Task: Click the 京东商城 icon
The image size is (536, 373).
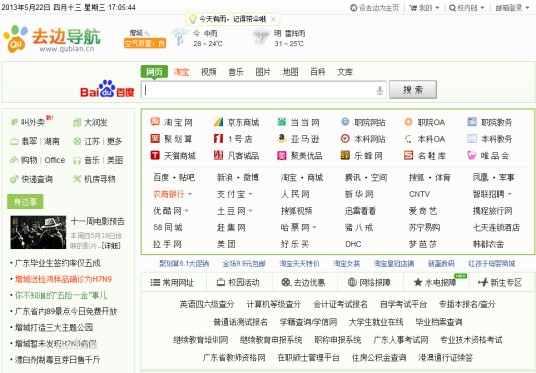Action: 218,122
